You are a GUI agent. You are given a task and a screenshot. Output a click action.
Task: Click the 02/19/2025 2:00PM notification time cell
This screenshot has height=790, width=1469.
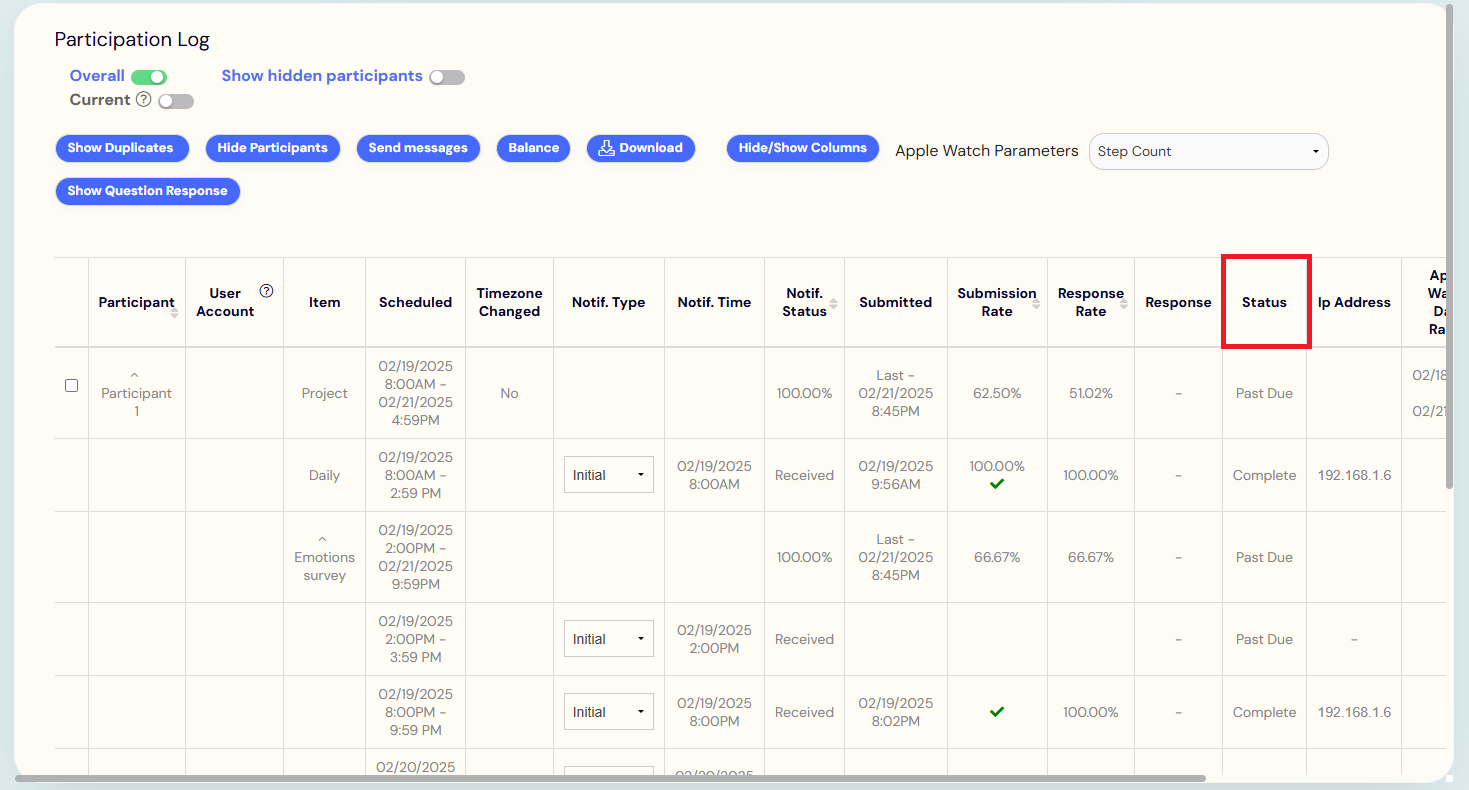[x=714, y=639]
